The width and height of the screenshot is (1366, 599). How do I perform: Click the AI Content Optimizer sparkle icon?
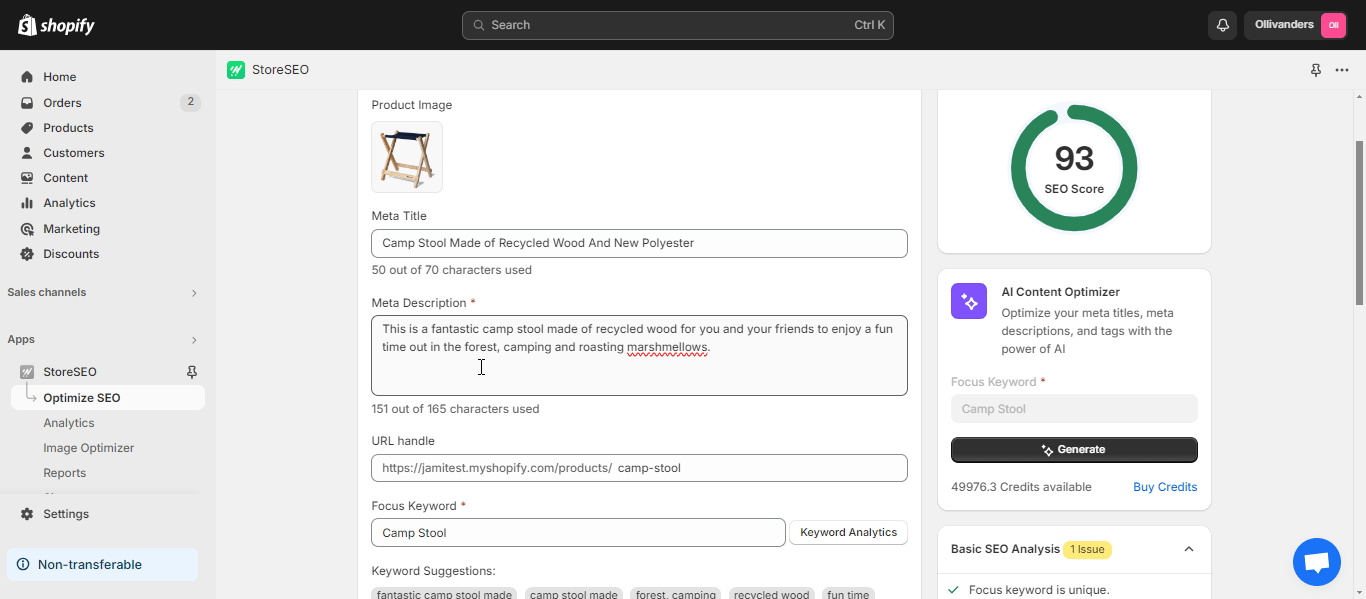(969, 301)
